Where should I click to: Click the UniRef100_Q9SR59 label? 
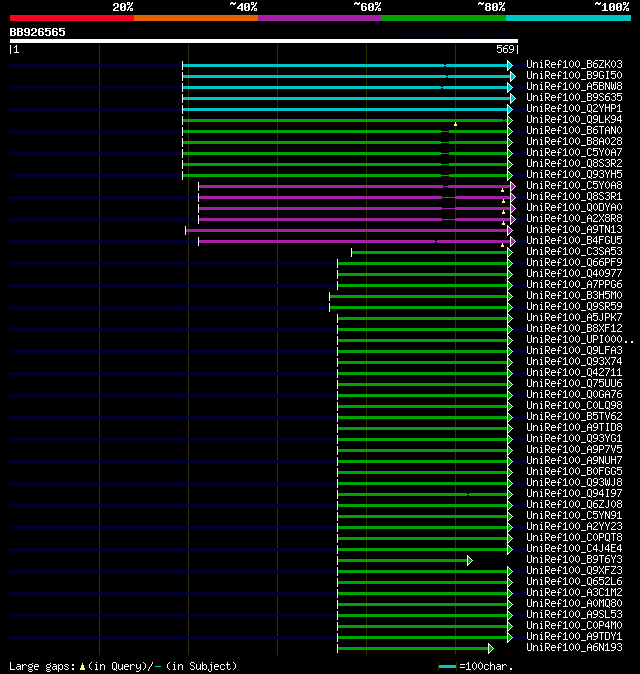[574, 306]
